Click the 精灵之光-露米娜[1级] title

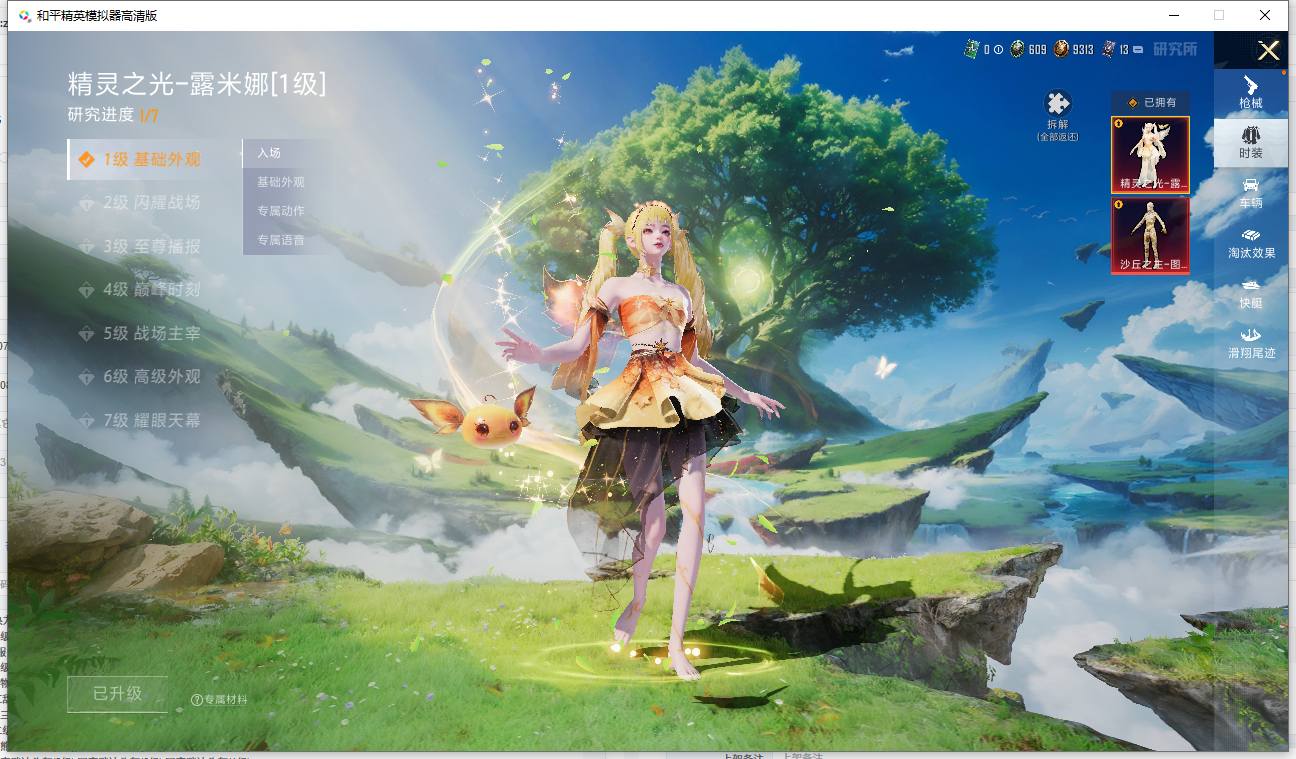(197, 83)
